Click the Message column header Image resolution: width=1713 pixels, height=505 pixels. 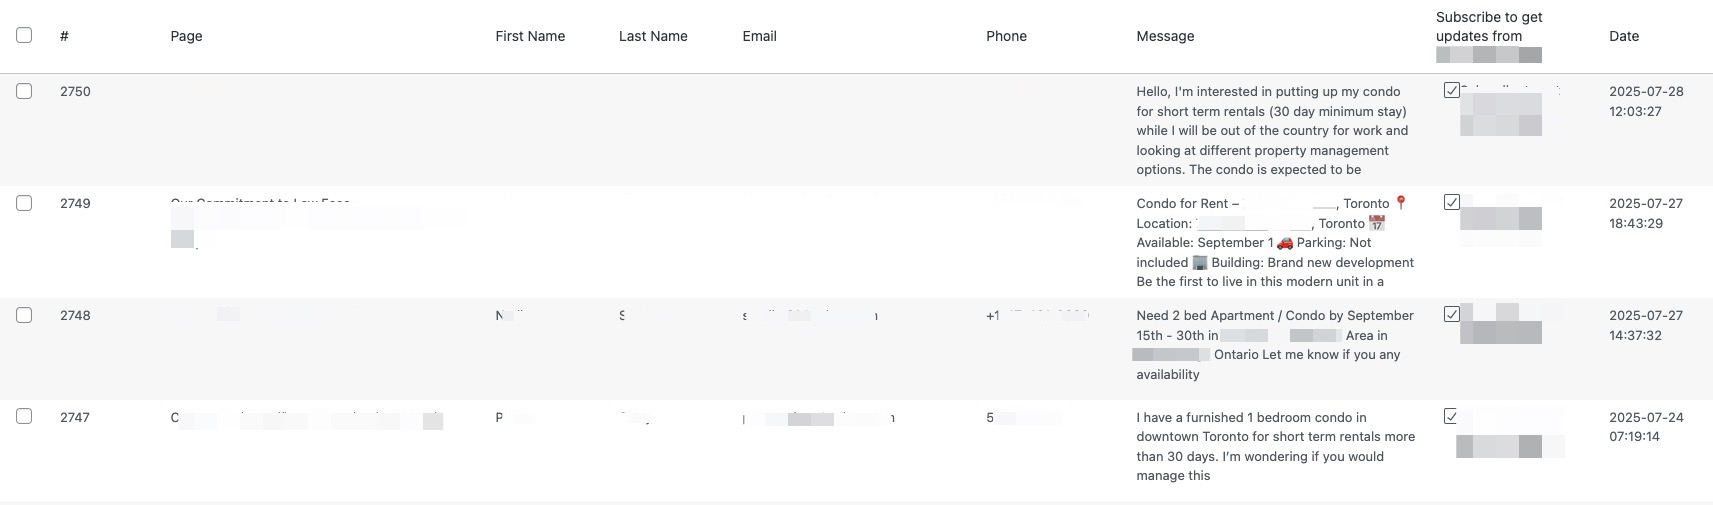click(1165, 36)
